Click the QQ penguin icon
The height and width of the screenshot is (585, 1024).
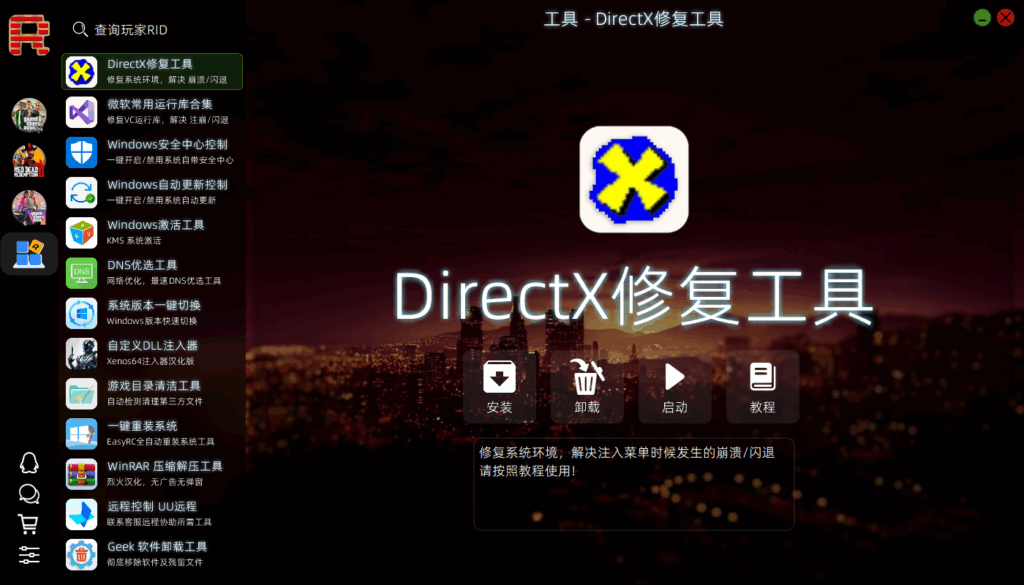pyautogui.click(x=29, y=463)
